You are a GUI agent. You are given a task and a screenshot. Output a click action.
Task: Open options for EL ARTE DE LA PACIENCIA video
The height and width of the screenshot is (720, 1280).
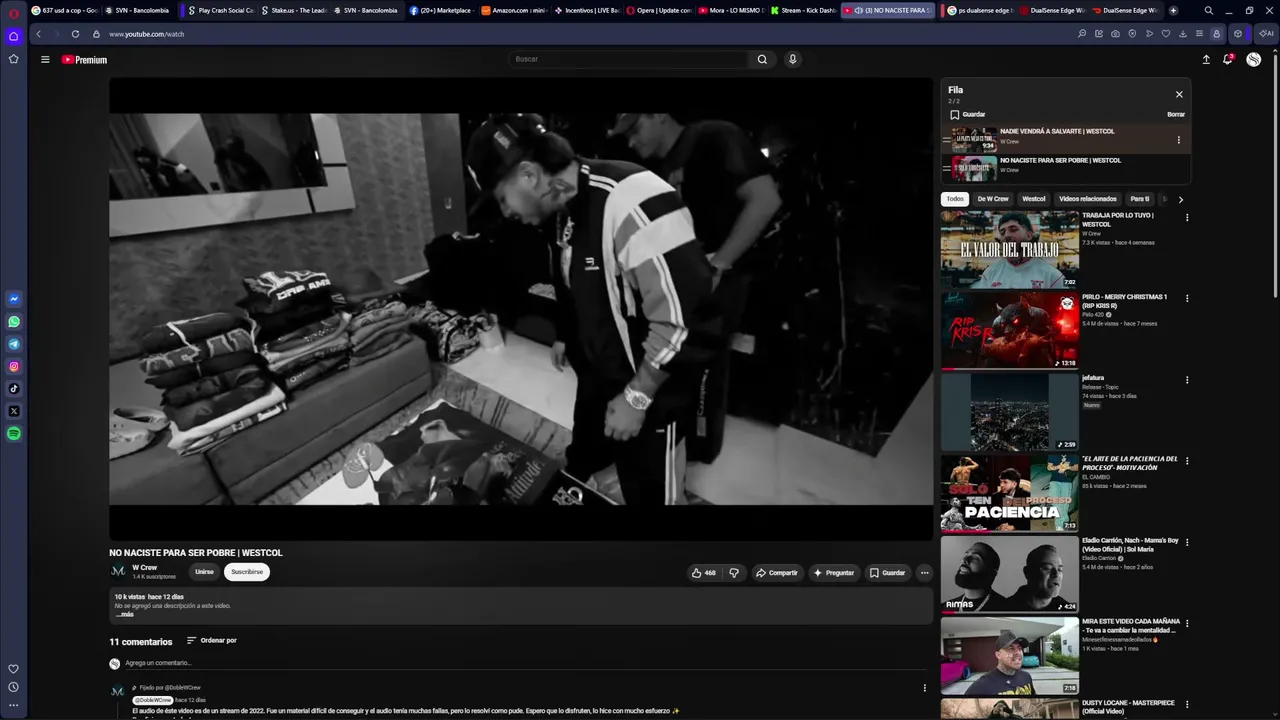(1187, 461)
